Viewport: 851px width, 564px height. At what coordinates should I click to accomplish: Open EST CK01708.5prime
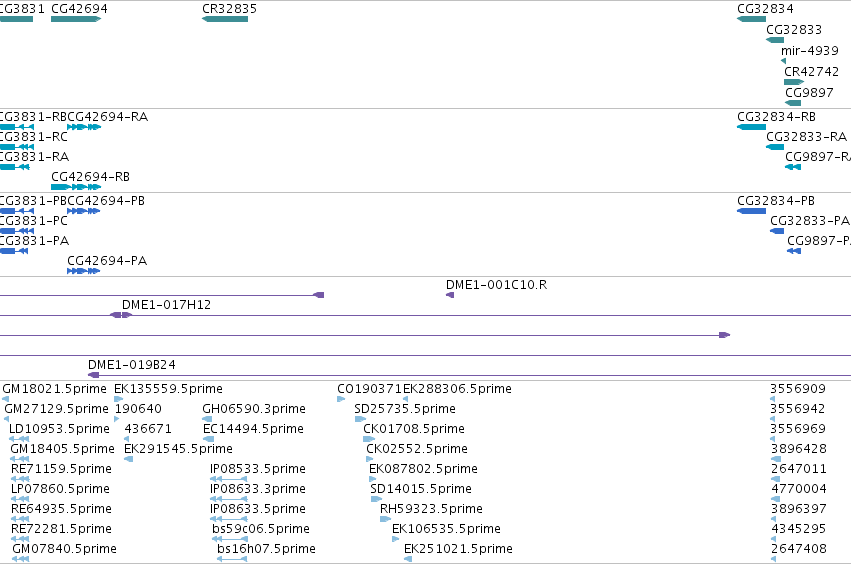coord(414,429)
